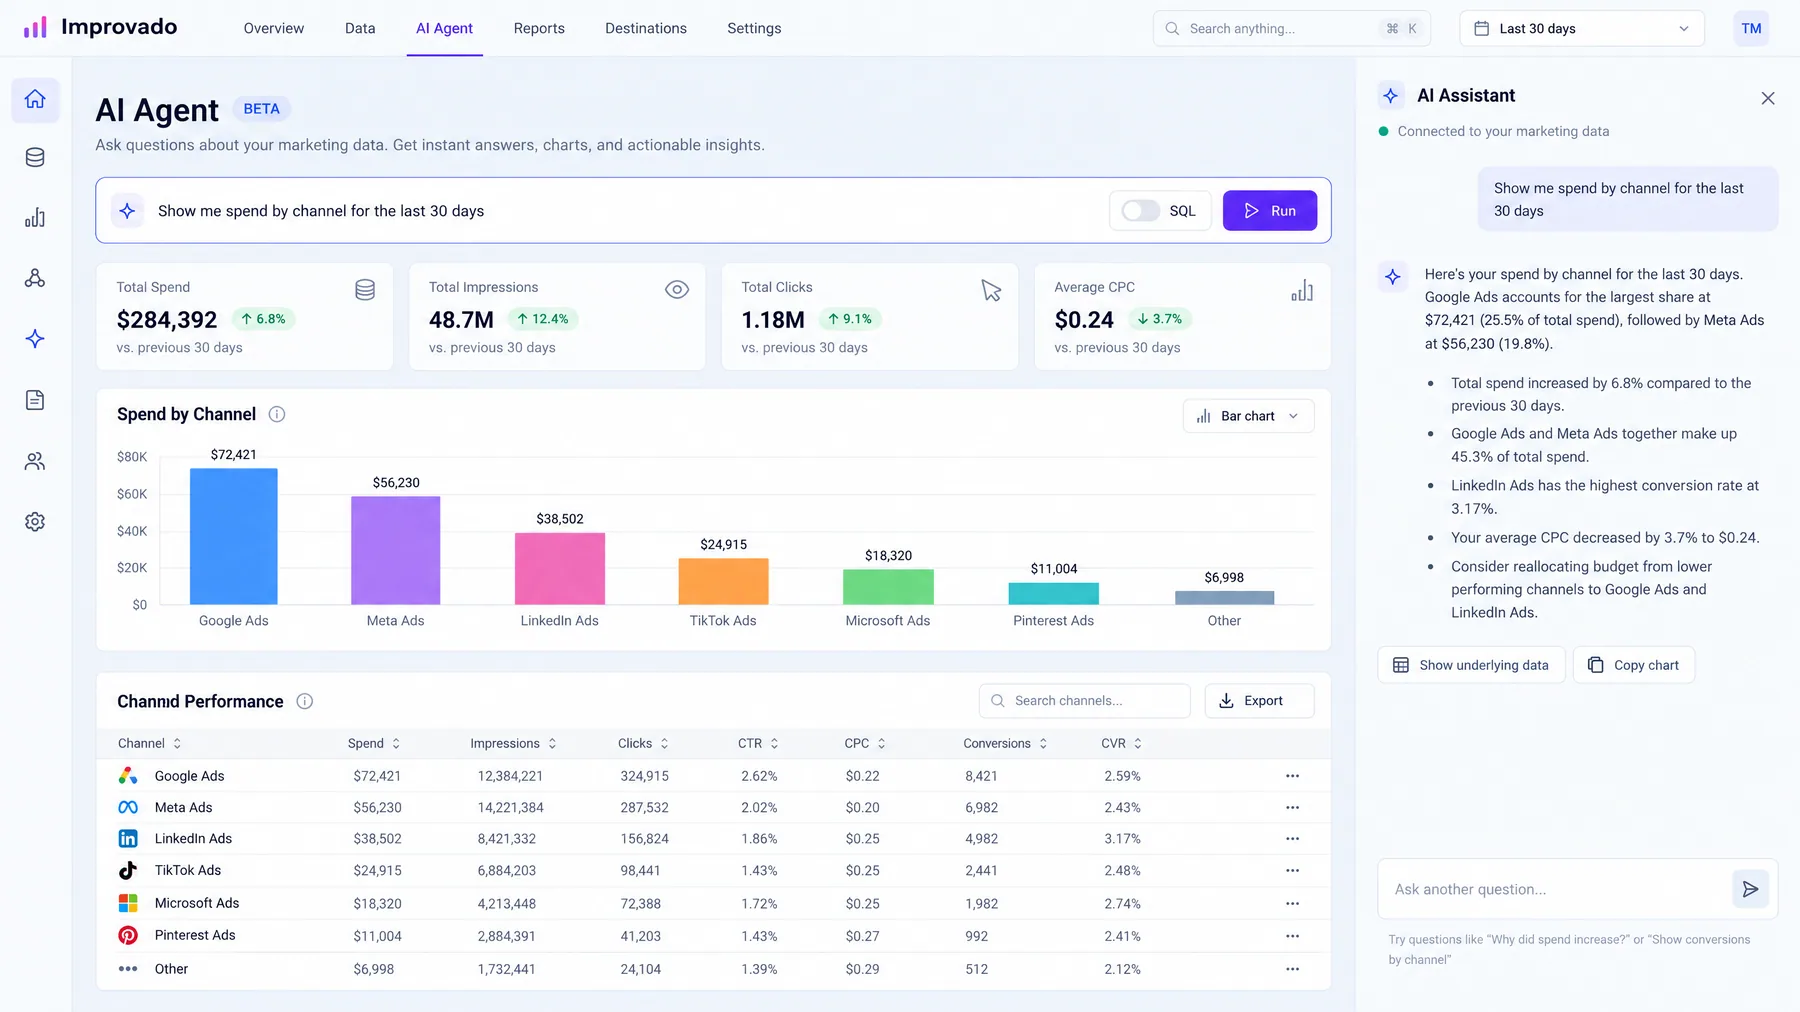Click the TikTok Ads channel row name
The width and height of the screenshot is (1800, 1012).
point(188,870)
